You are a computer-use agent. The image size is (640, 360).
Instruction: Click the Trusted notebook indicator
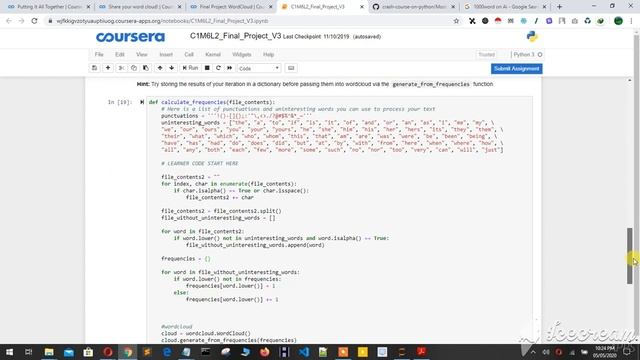coord(487,54)
